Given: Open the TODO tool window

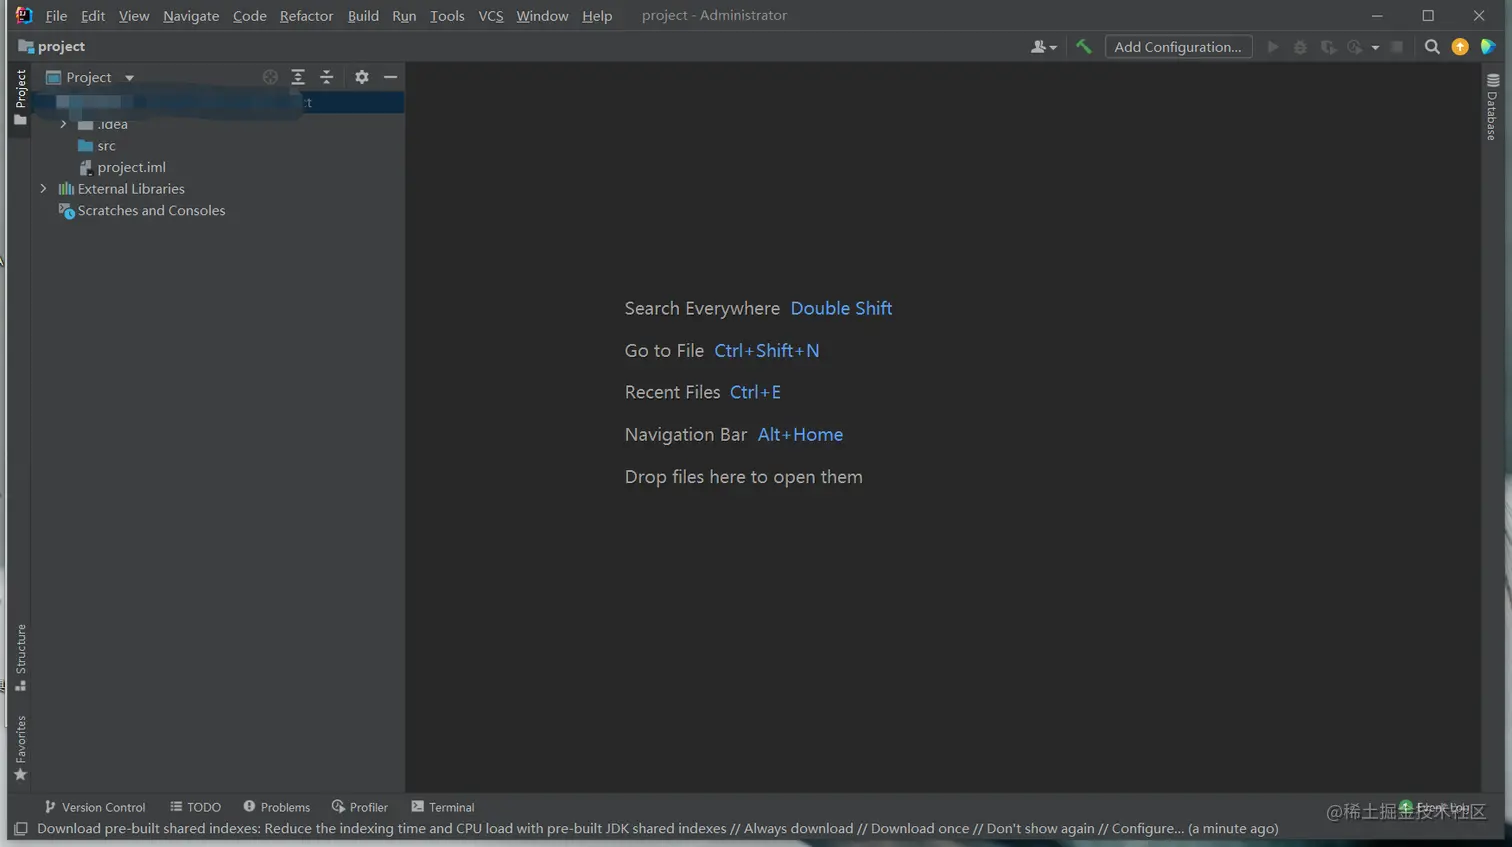Looking at the screenshot, I should 196,807.
